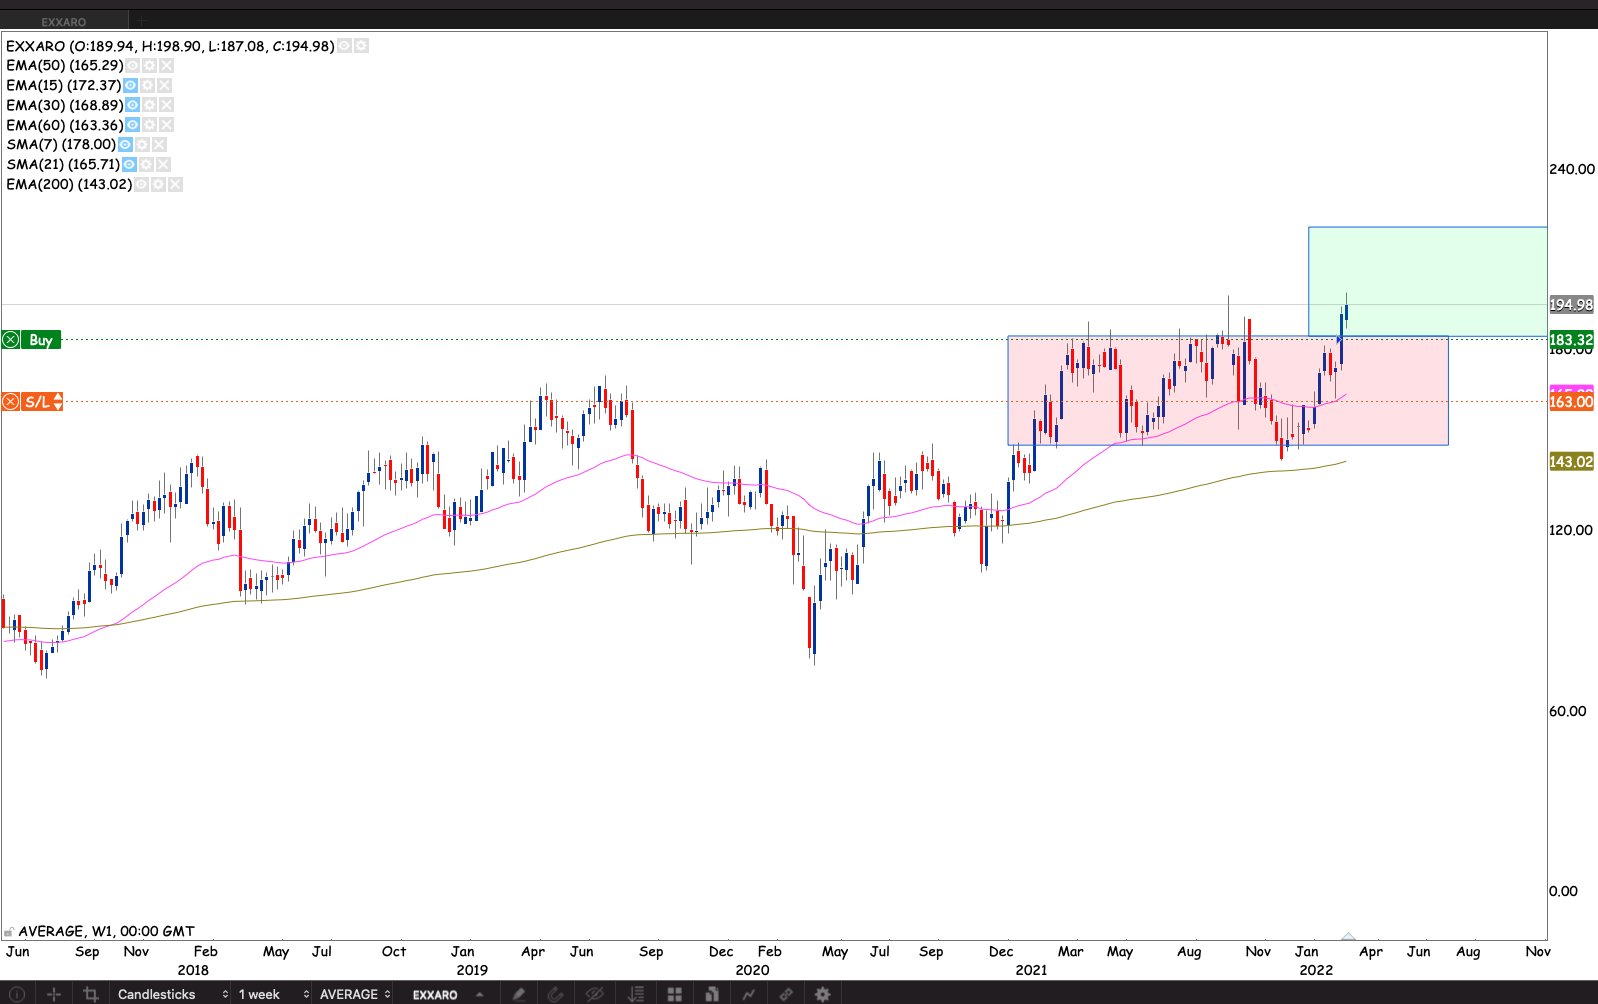Open settings gear for EMA(50) indicator
The image size is (1598, 1004).
149,65
